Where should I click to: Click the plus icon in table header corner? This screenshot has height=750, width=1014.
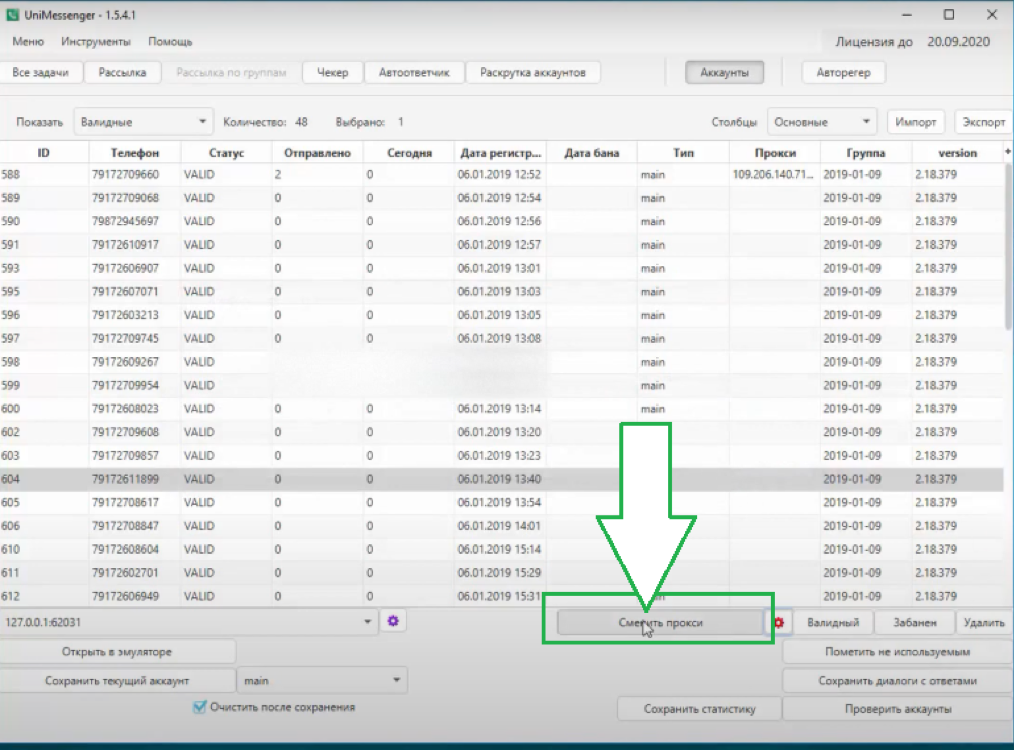click(1008, 151)
